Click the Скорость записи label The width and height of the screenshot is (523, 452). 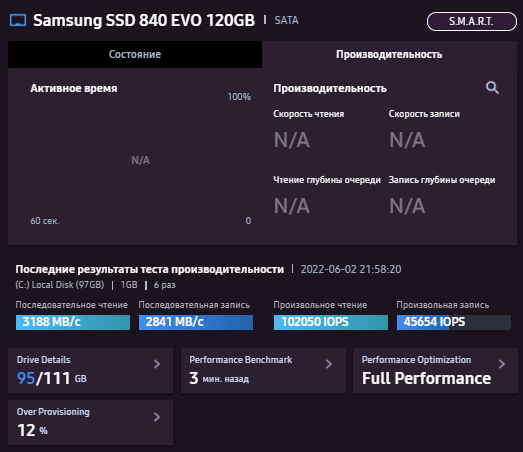click(x=424, y=114)
